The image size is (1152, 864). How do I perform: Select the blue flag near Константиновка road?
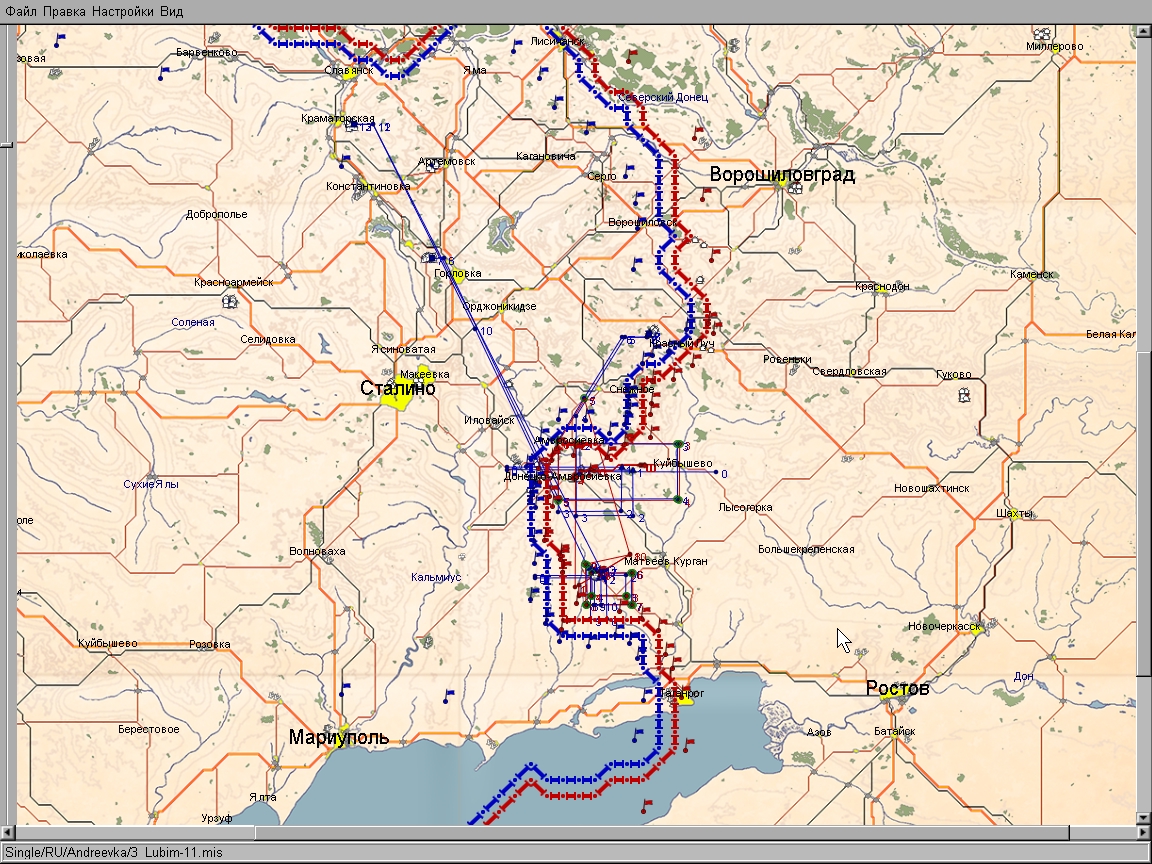coord(344,160)
